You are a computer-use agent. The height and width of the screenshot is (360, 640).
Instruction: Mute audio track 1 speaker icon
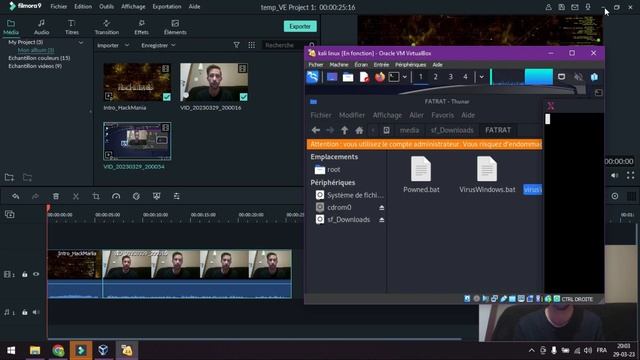[36, 312]
